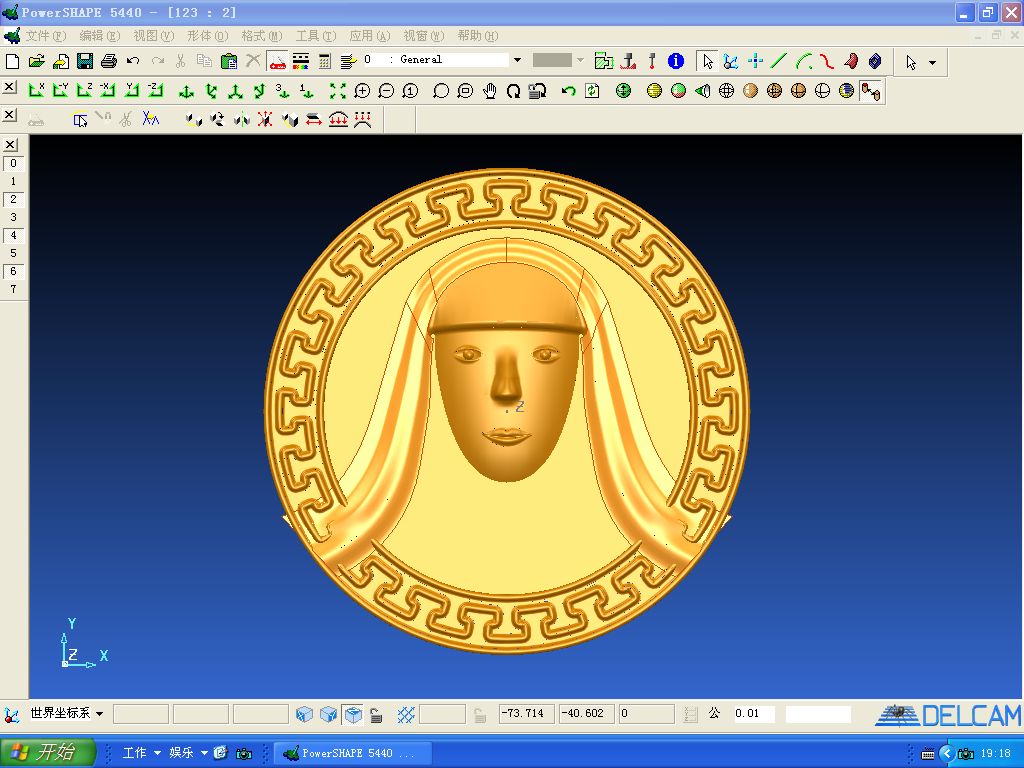Toggle the first principal plane cube button
1024x768 pixels.
pos(304,714)
